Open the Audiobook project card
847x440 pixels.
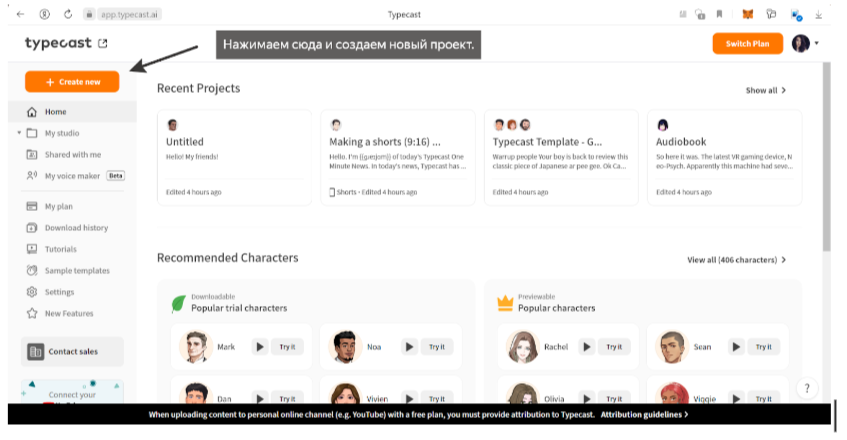(724, 158)
